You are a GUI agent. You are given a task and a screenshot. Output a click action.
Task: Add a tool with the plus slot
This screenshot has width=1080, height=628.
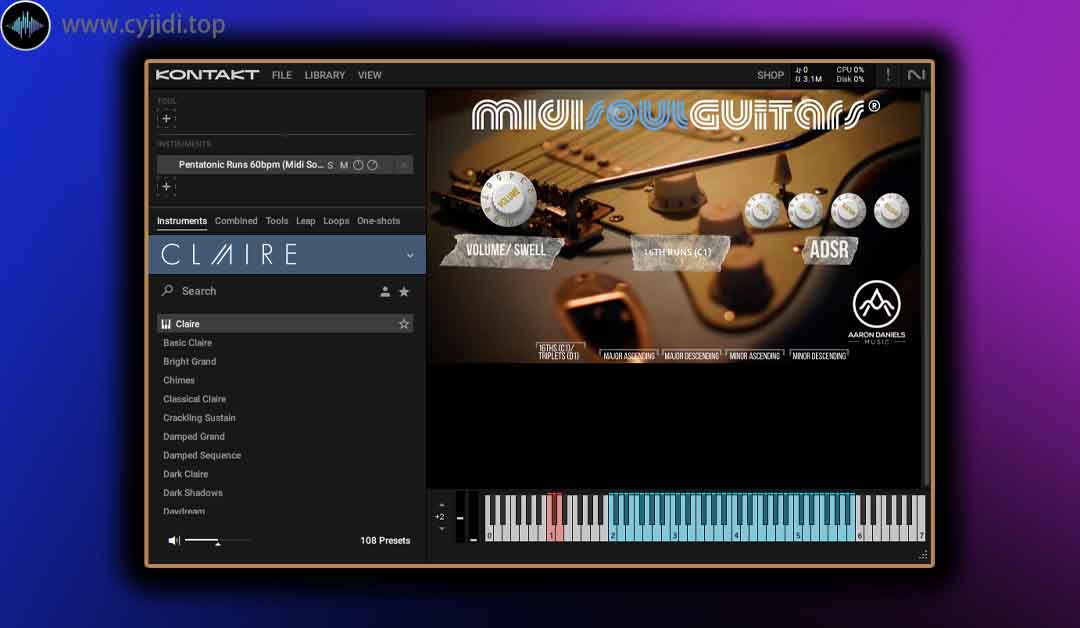(166, 118)
